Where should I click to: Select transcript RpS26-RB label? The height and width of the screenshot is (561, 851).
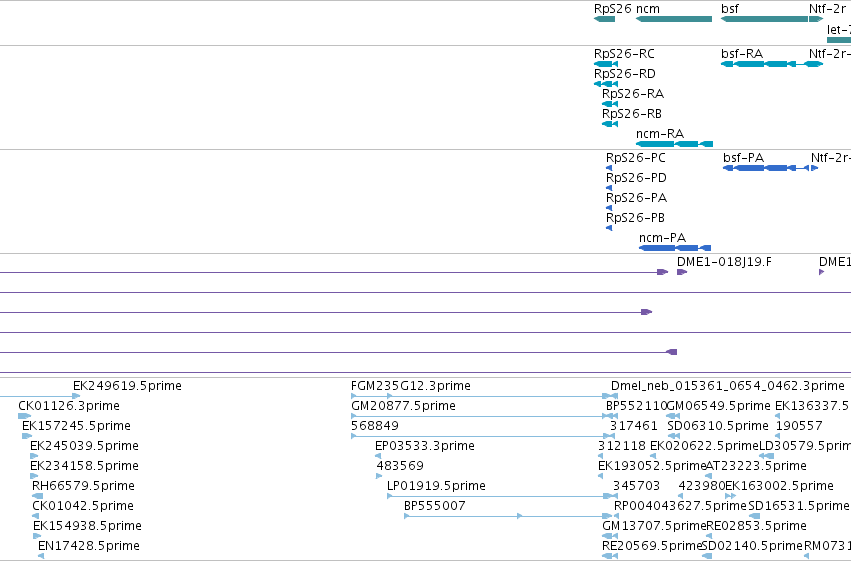[632, 114]
